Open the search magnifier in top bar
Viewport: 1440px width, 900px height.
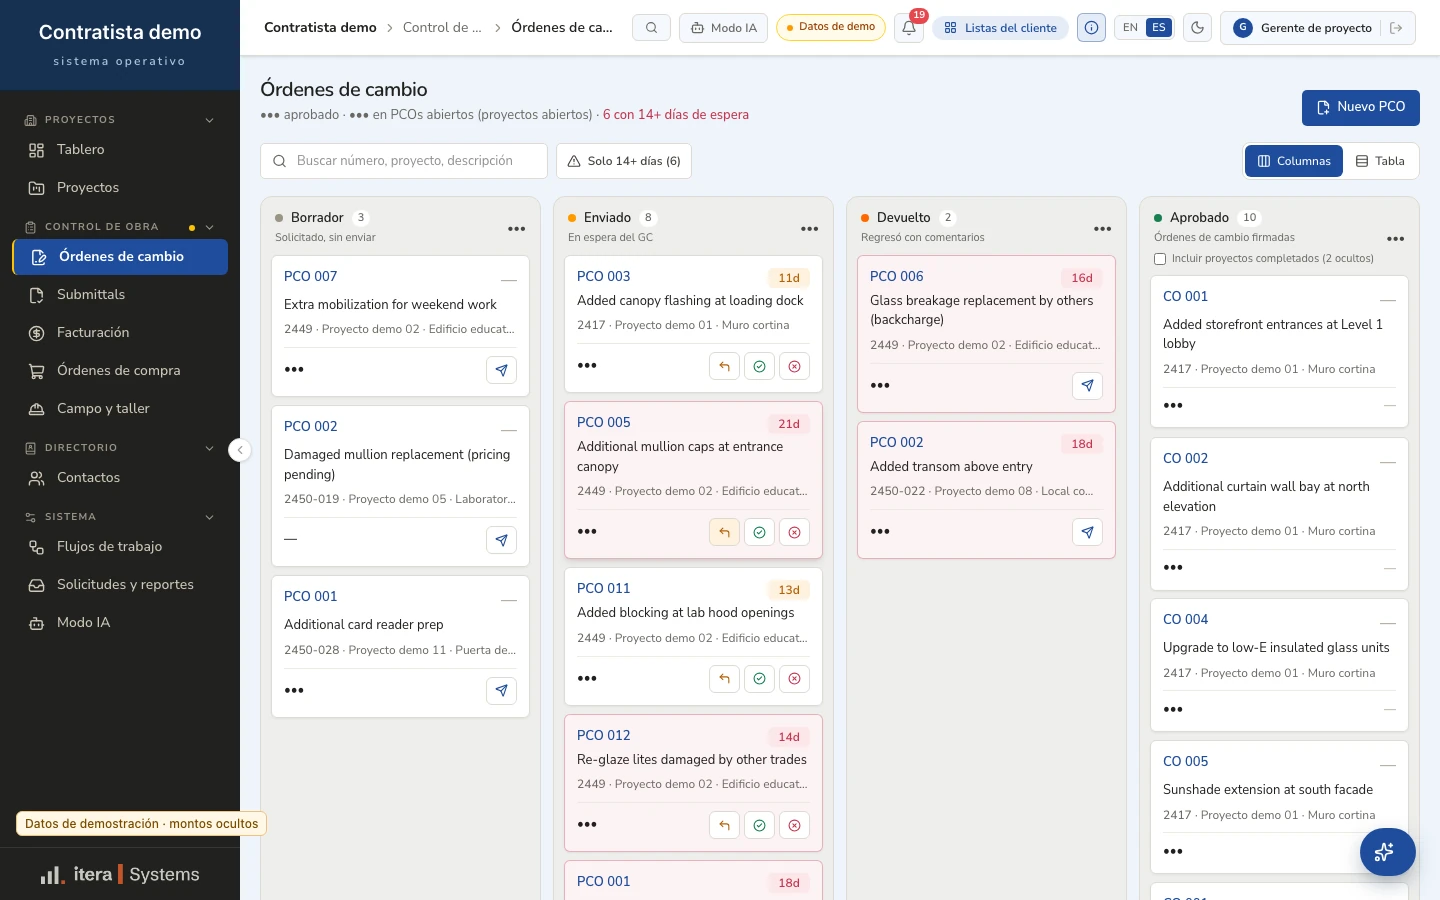click(651, 28)
